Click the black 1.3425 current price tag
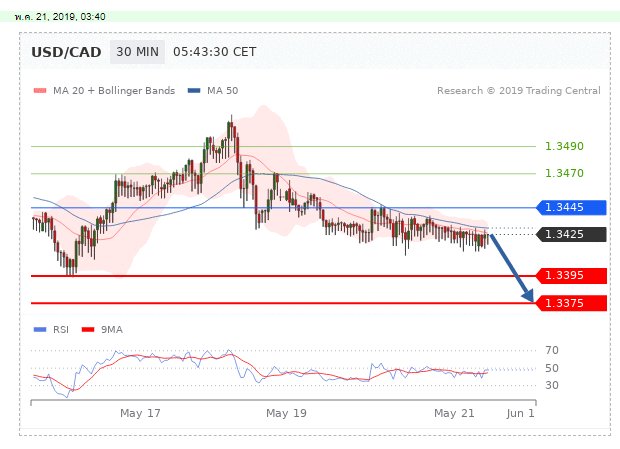This screenshot has width=620, height=449. 571,234
